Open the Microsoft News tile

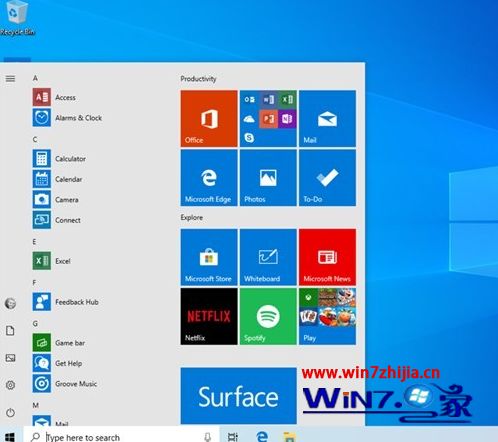(327, 257)
